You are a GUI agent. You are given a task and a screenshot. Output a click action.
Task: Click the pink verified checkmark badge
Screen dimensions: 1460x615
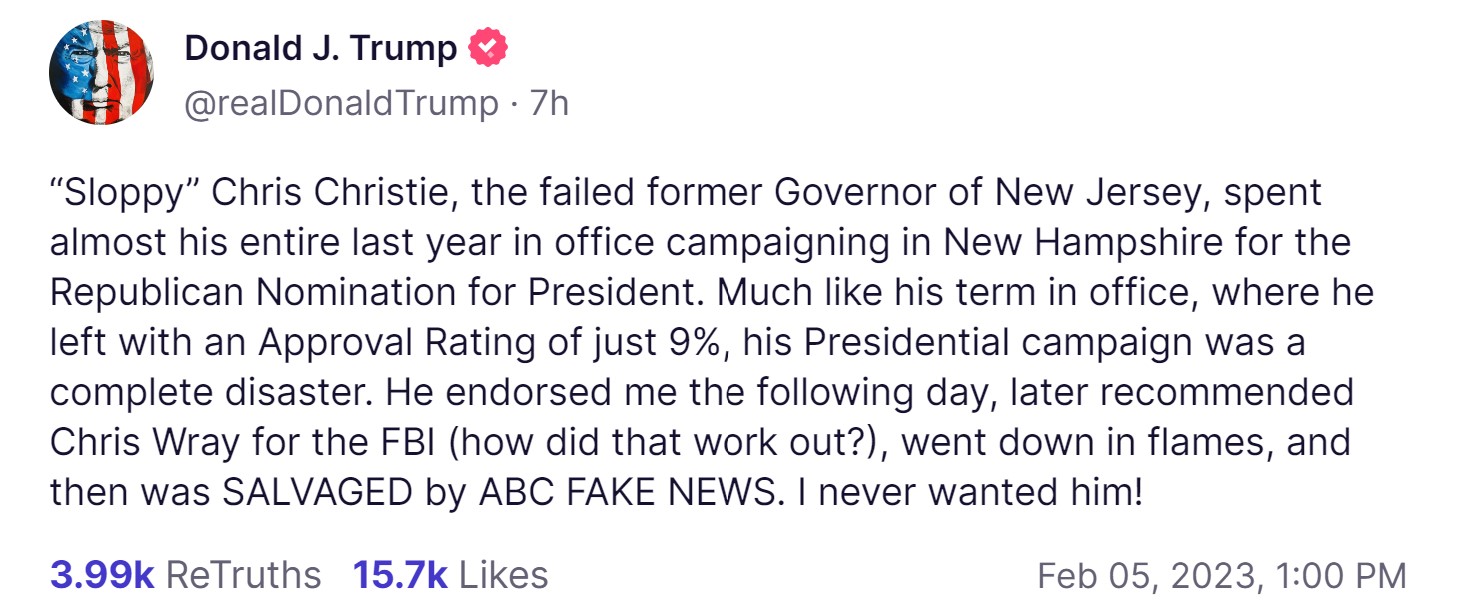(488, 48)
